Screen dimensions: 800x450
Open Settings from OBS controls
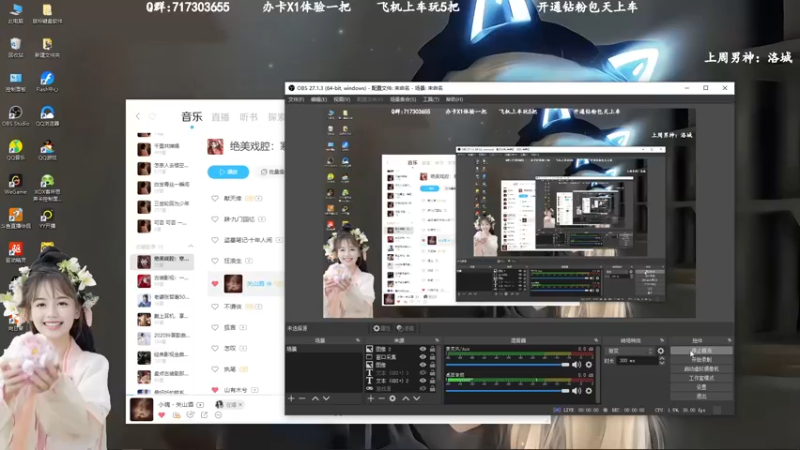tap(701, 387)
